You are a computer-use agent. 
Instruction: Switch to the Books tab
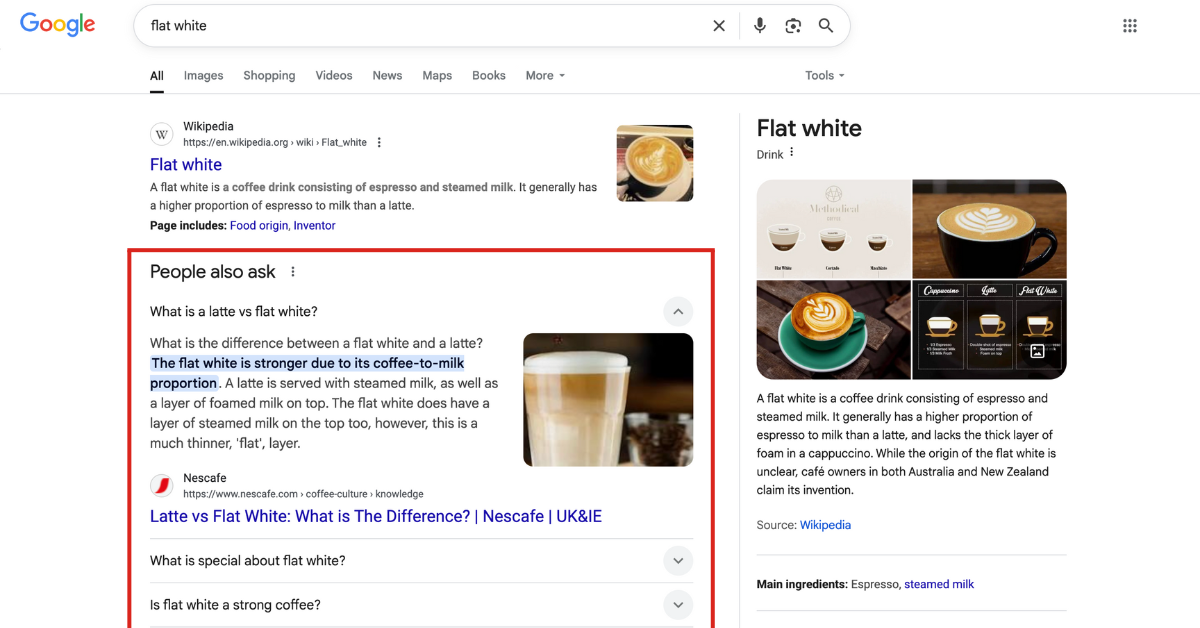(489, 76)
